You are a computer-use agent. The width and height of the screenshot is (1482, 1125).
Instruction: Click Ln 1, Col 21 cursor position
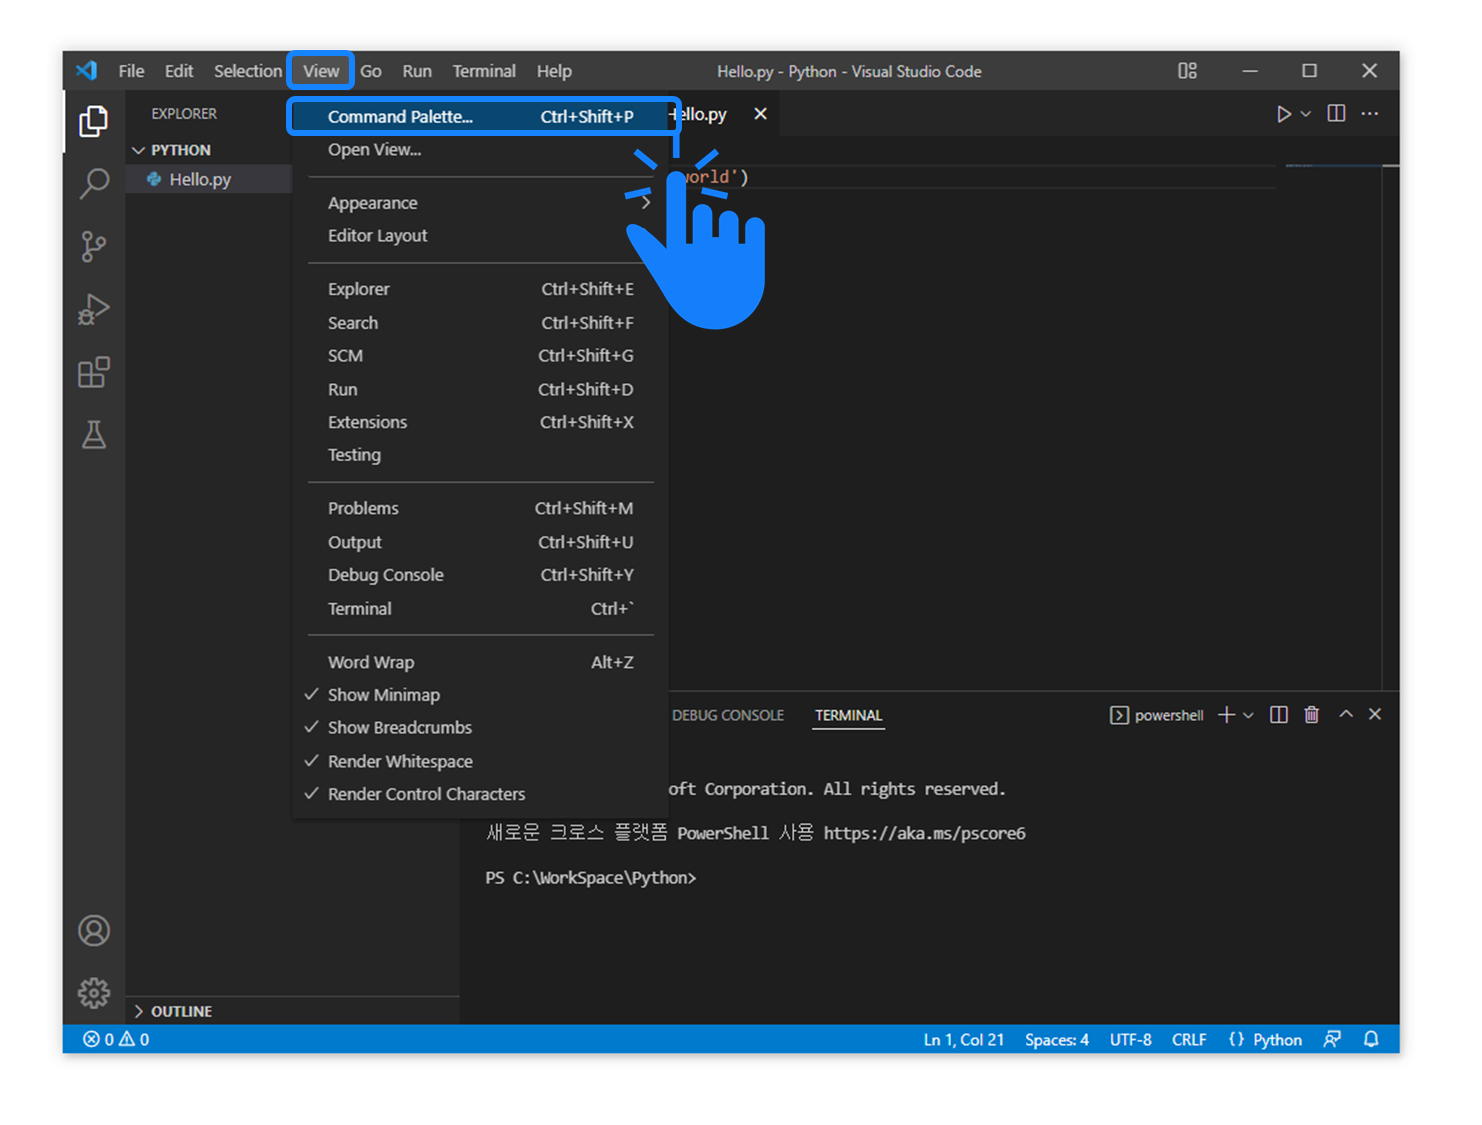pos(964,1039)
